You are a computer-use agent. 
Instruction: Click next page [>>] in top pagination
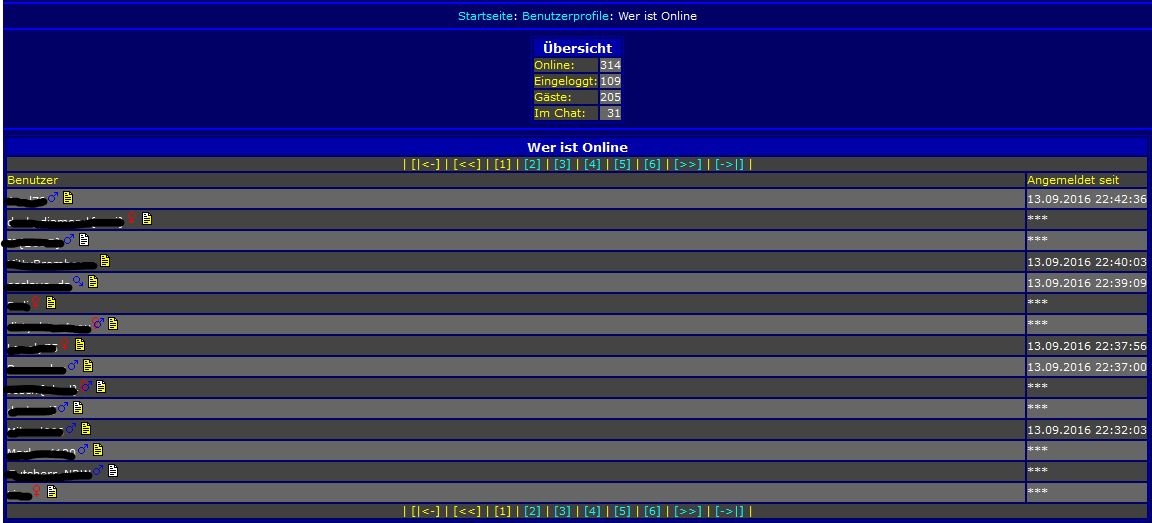coord(688,164)
